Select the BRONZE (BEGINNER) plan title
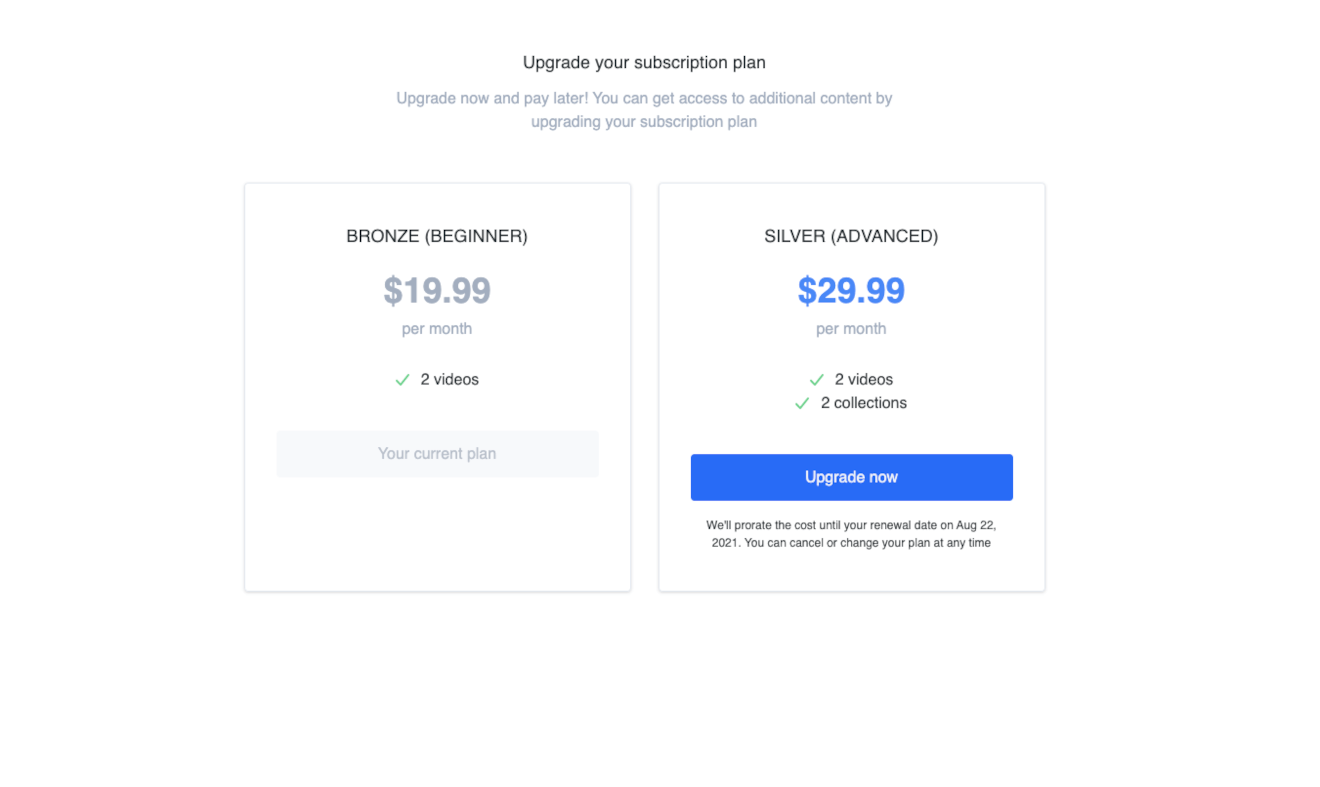The image size is (1320, 787). click(437, 237)
